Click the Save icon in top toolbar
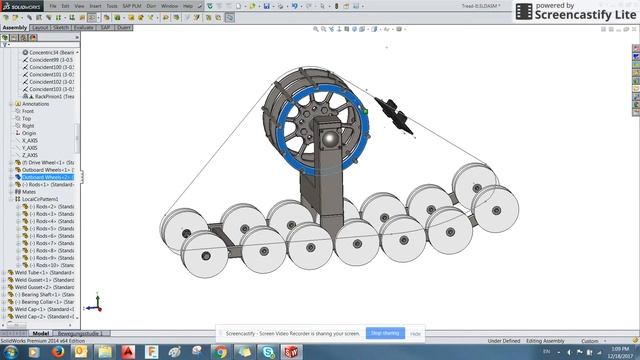 (266, 6)
